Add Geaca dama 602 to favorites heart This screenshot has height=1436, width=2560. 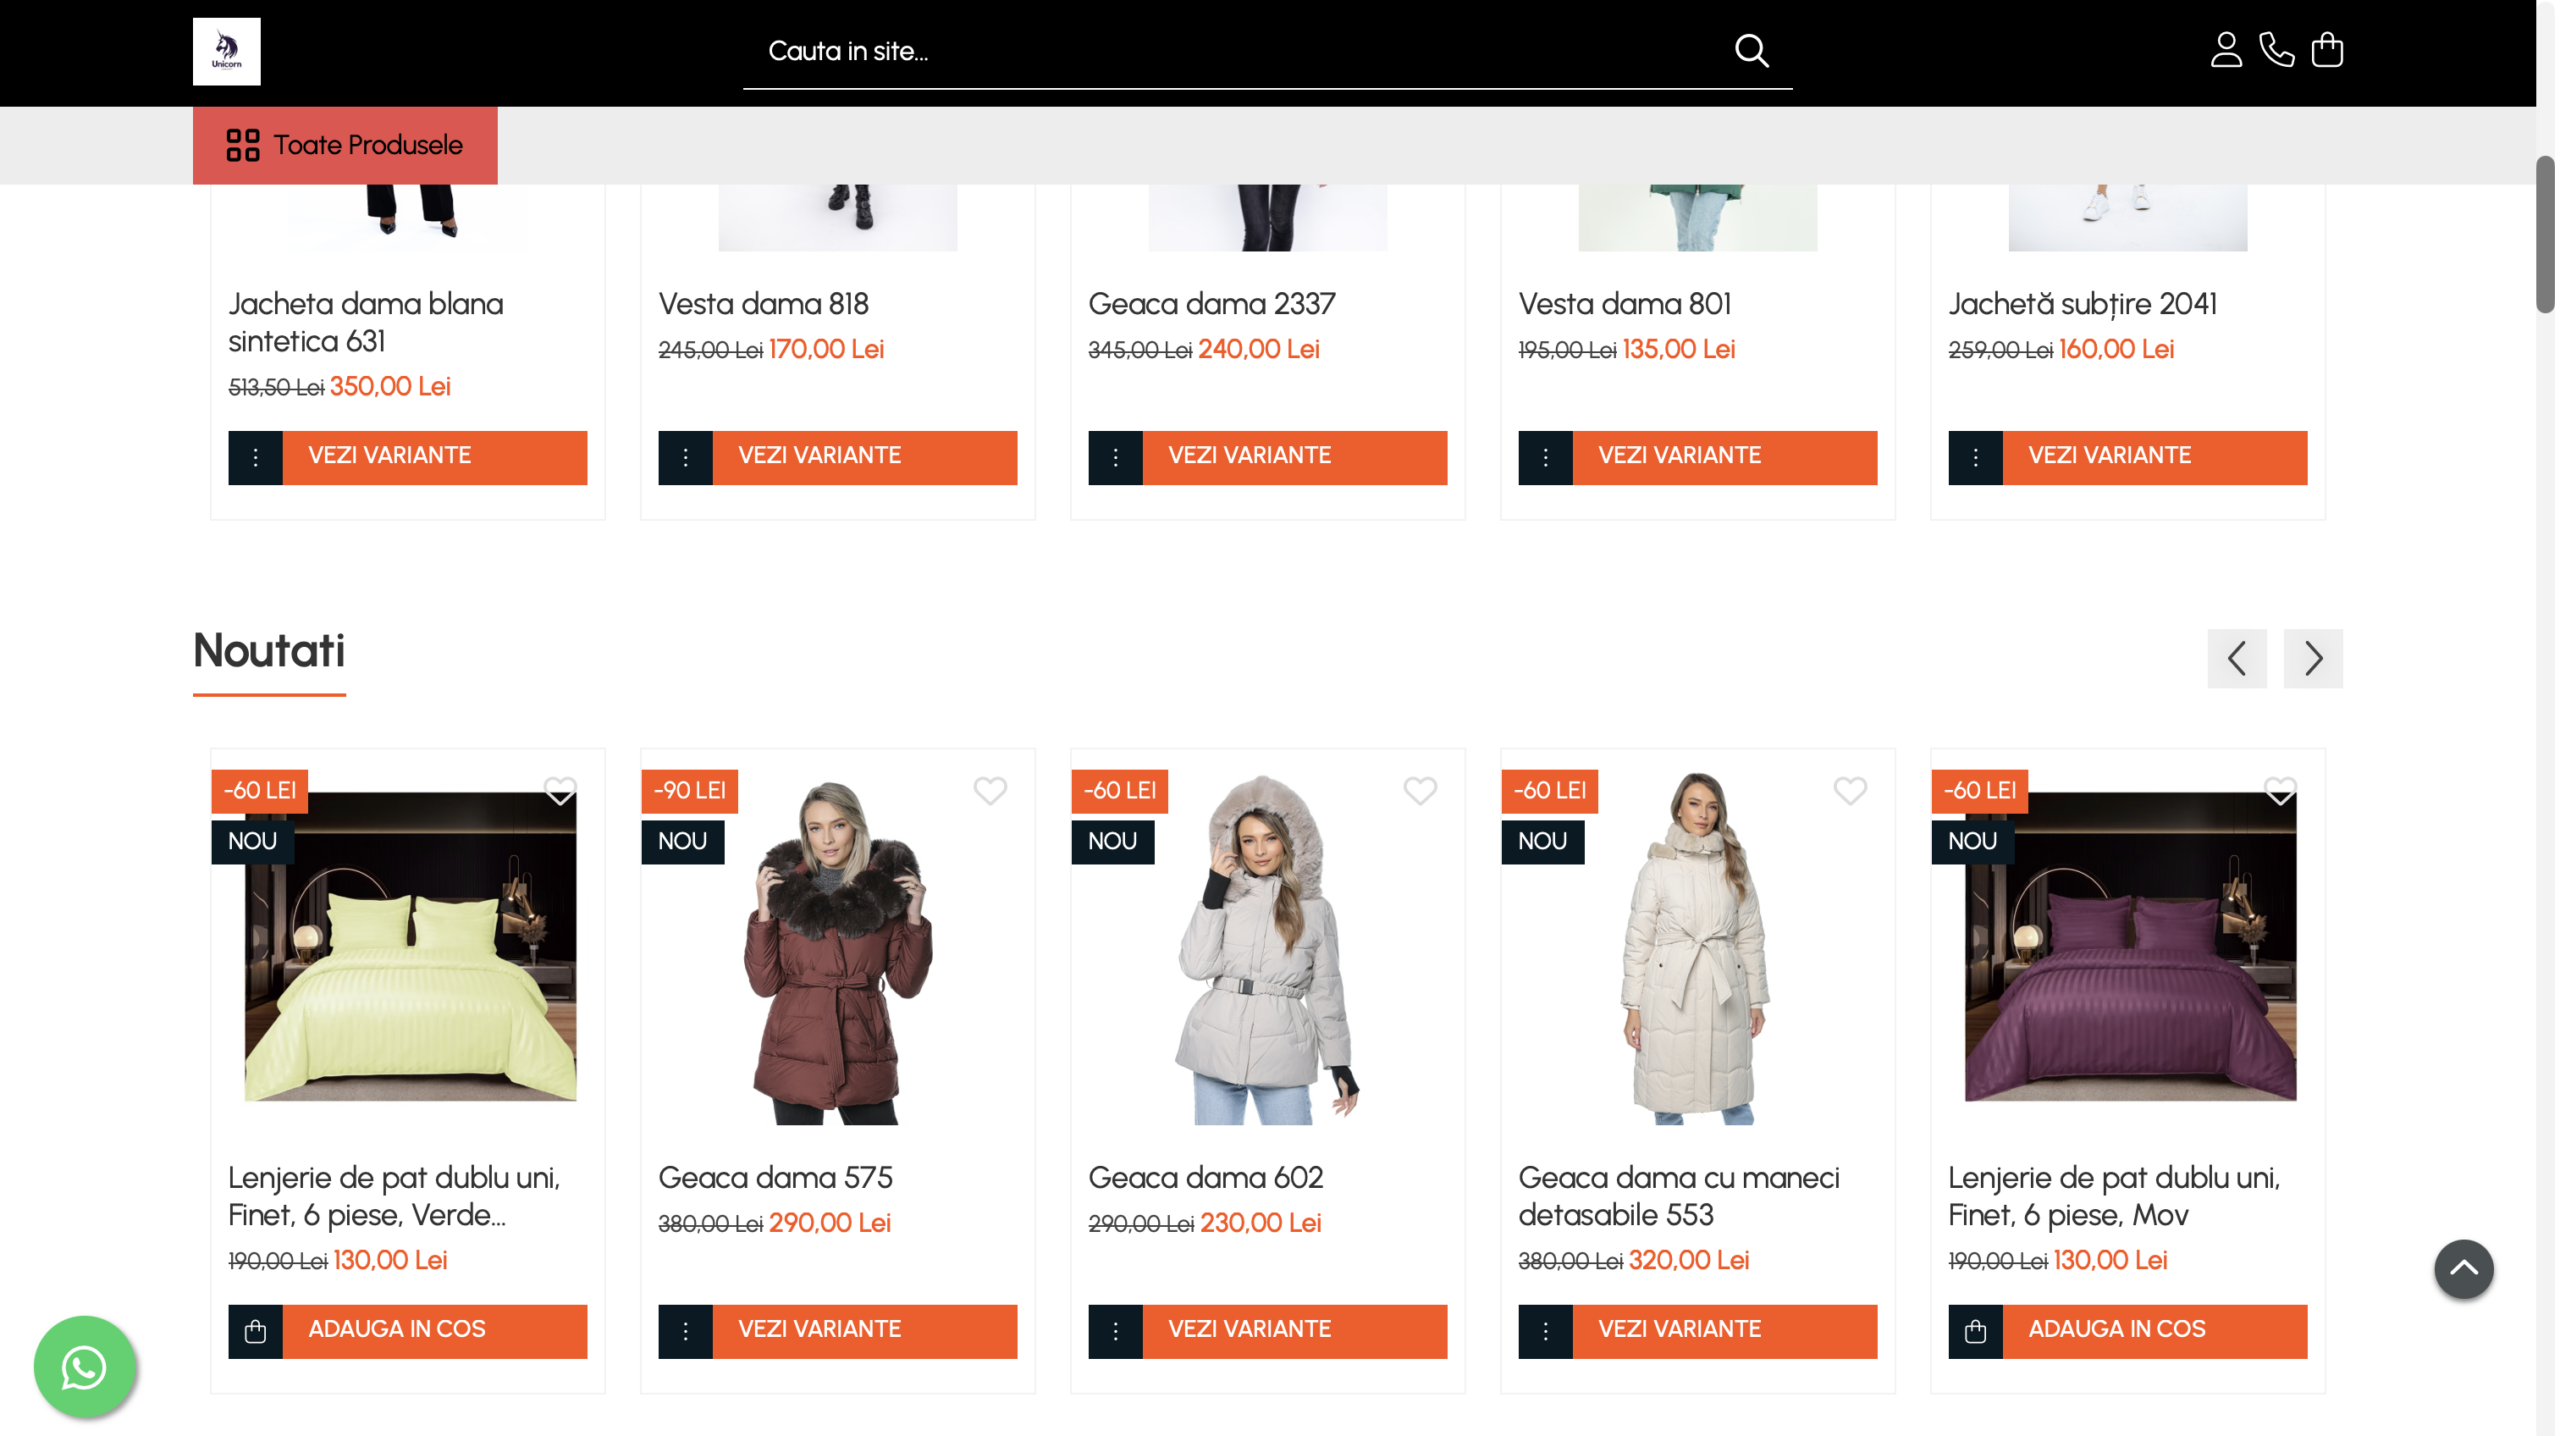click(x=1420, y=790)
